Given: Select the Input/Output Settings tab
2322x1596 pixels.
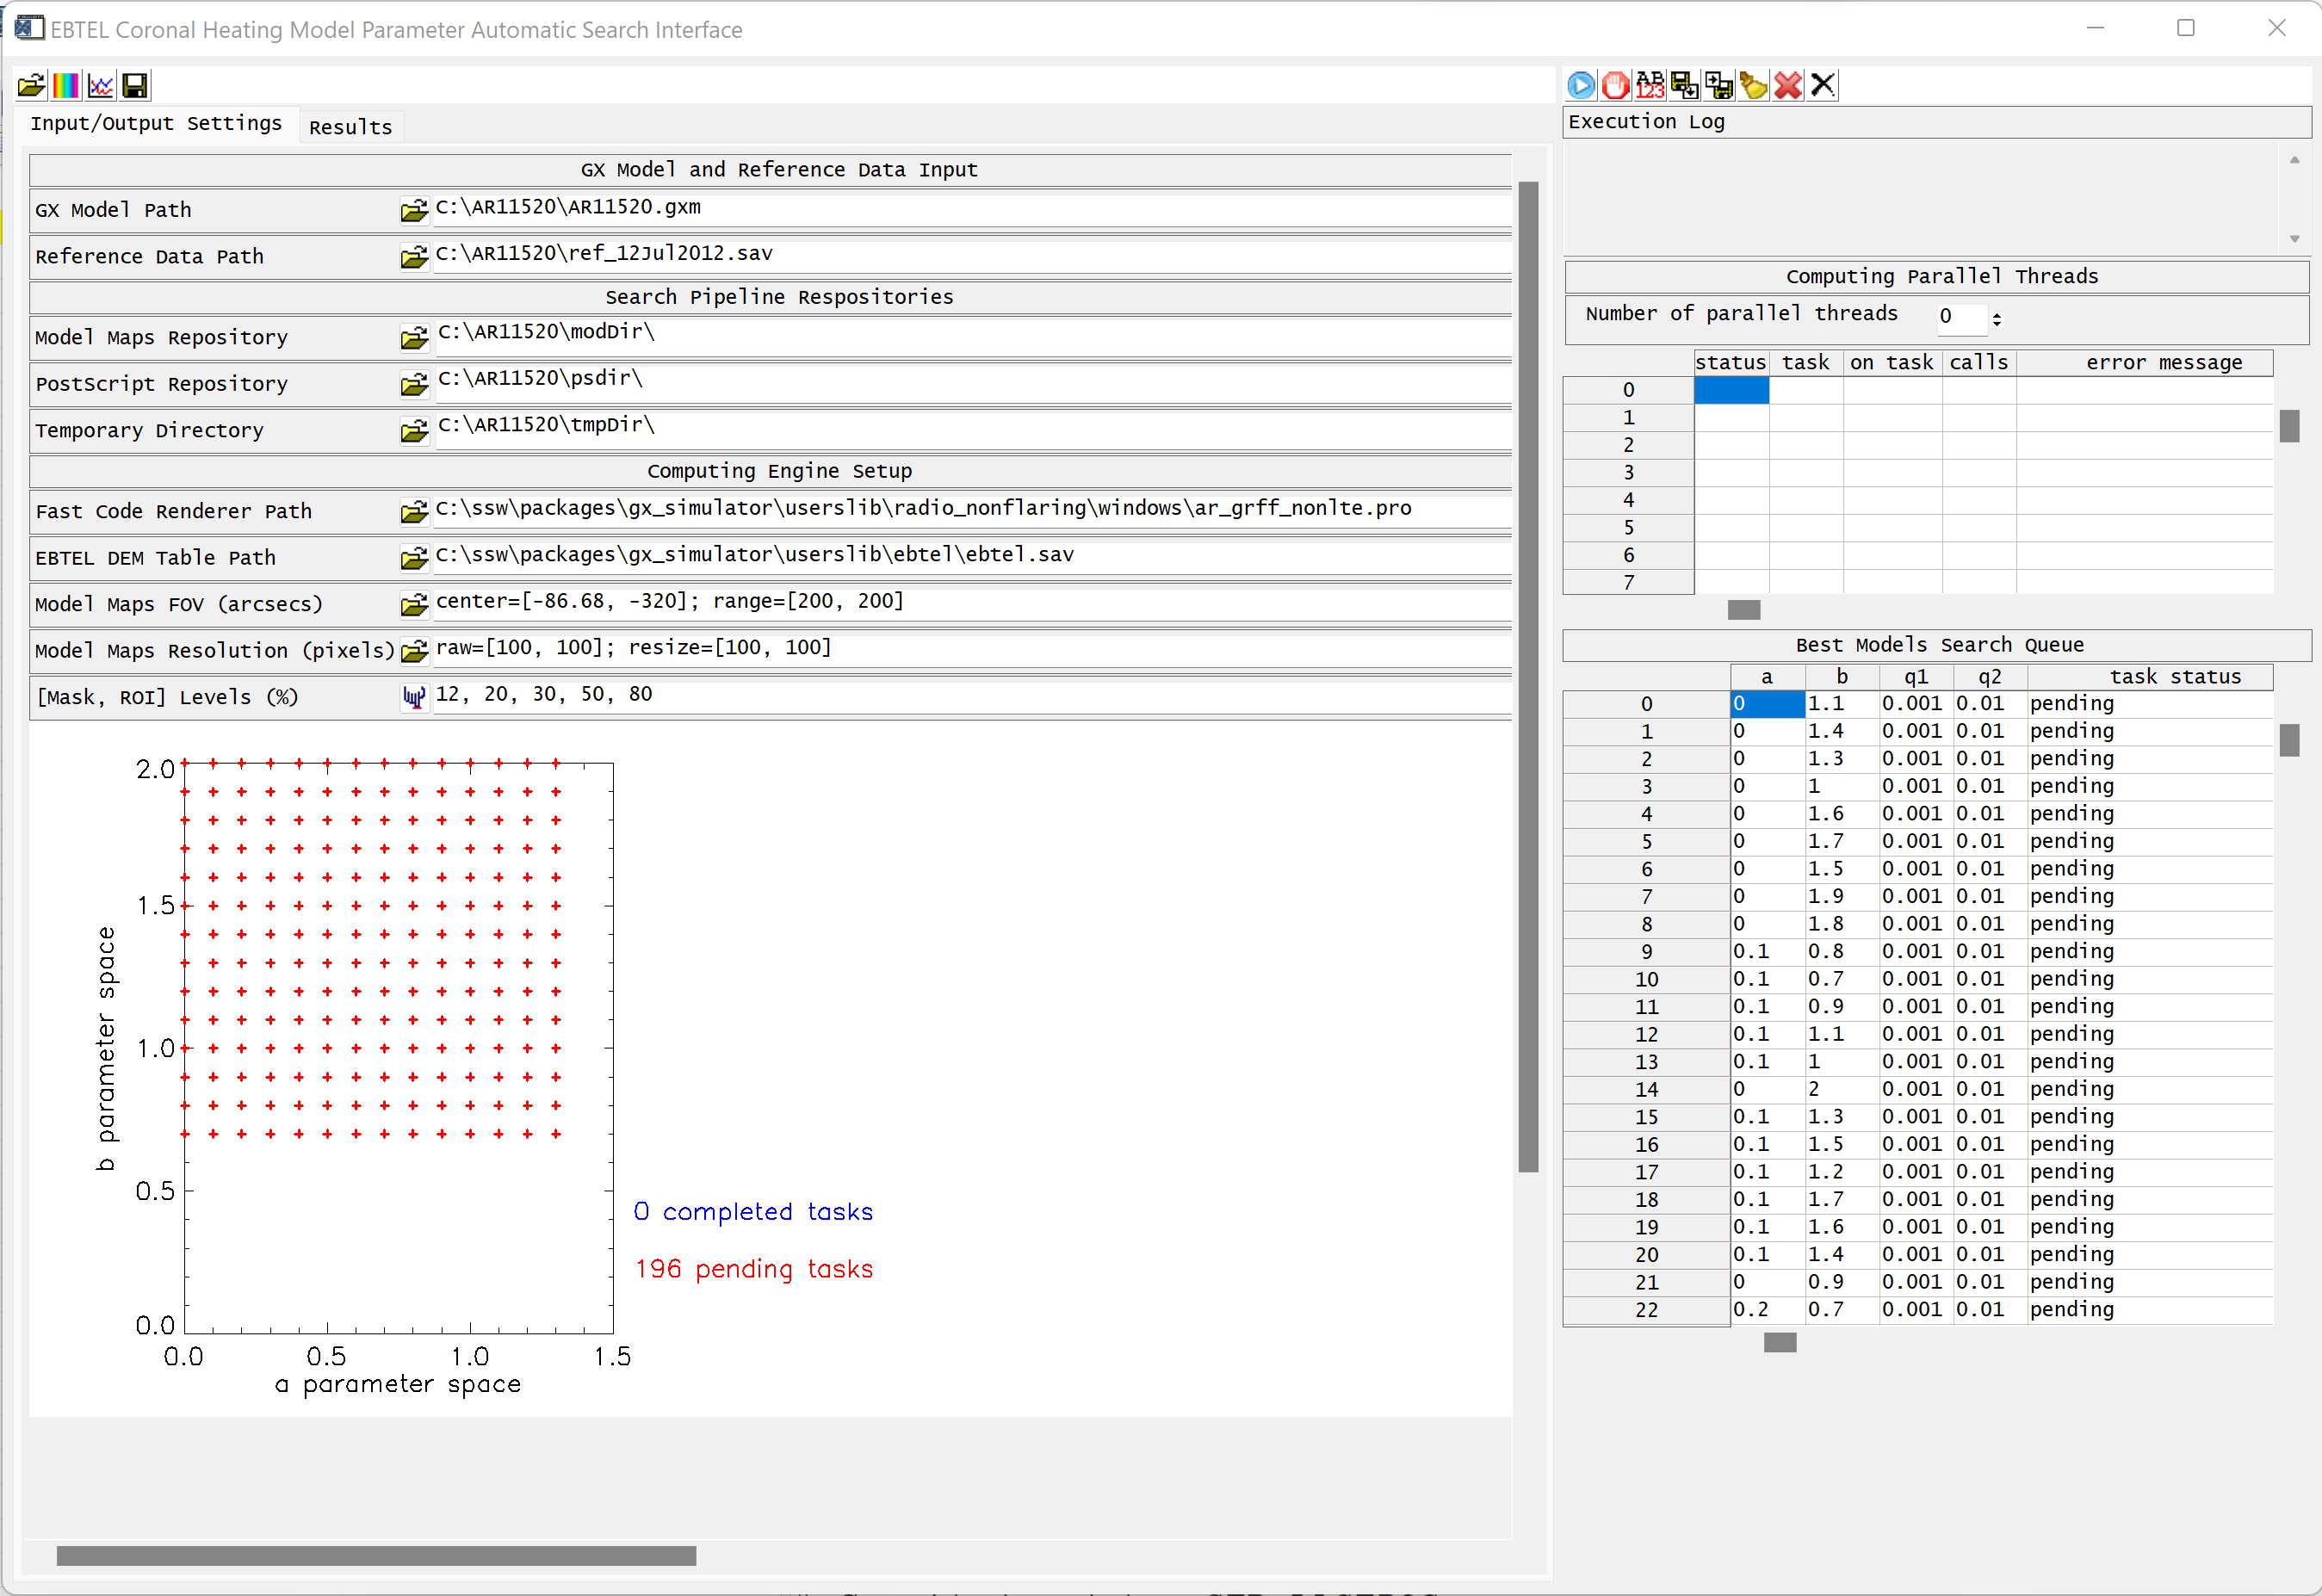Looking at the screenshot, I should tap(156, 123).
